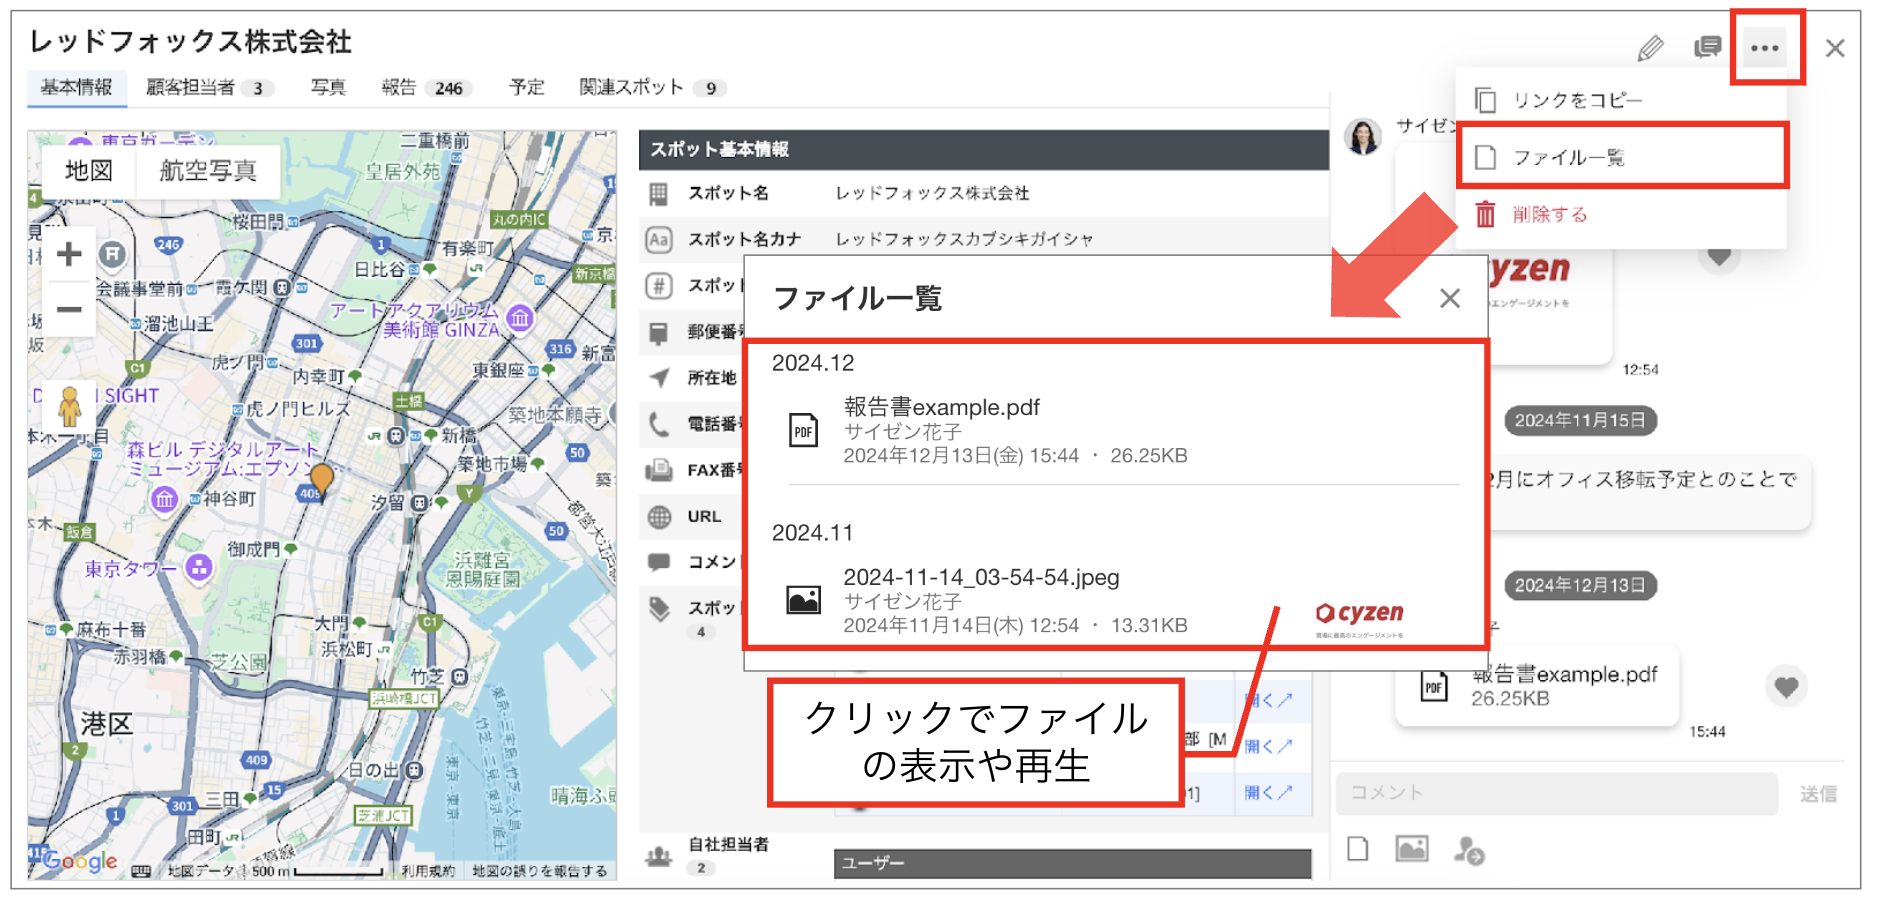
Task: Attach an image using the picture icon
Action: (1412, 849)
